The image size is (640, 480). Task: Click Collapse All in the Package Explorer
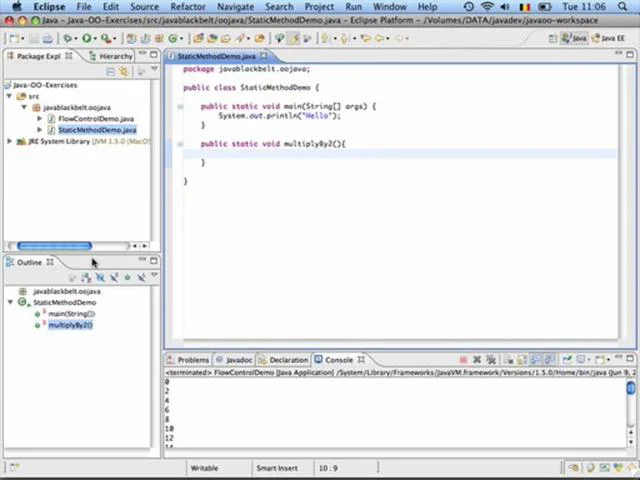coord(110,72)
